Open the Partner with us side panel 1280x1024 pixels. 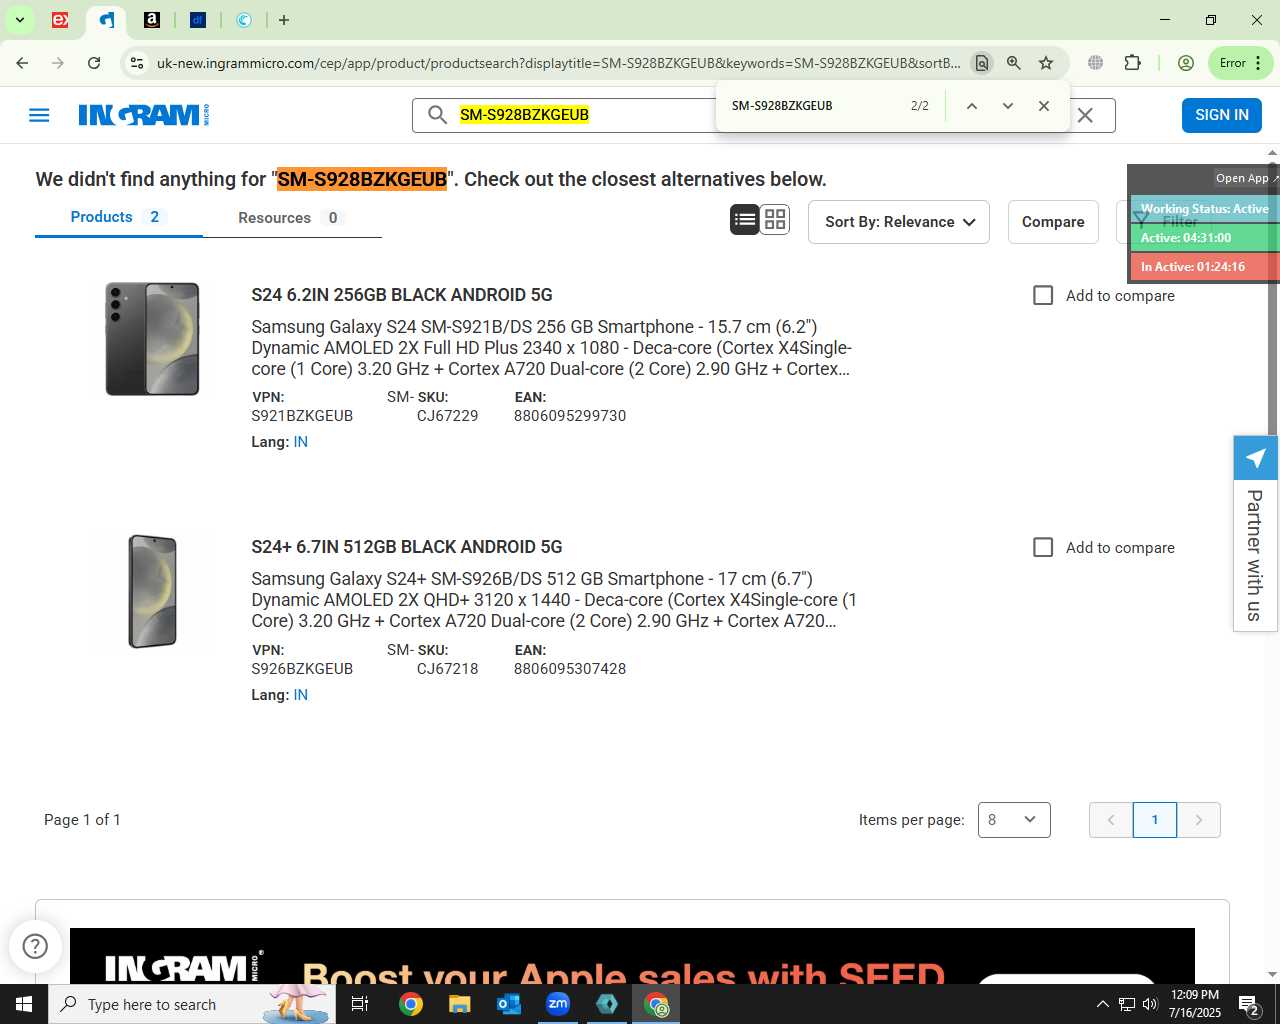(1255, 533)
